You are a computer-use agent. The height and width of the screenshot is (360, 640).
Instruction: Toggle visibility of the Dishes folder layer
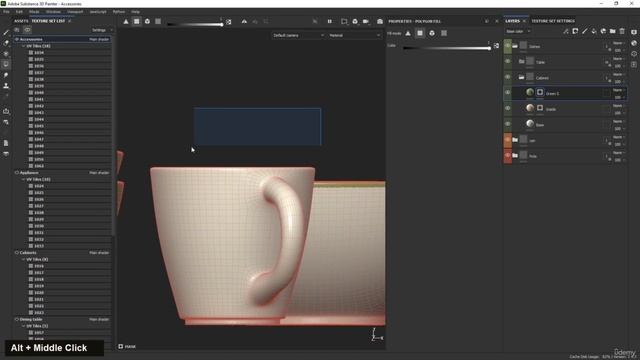[508, 46]
